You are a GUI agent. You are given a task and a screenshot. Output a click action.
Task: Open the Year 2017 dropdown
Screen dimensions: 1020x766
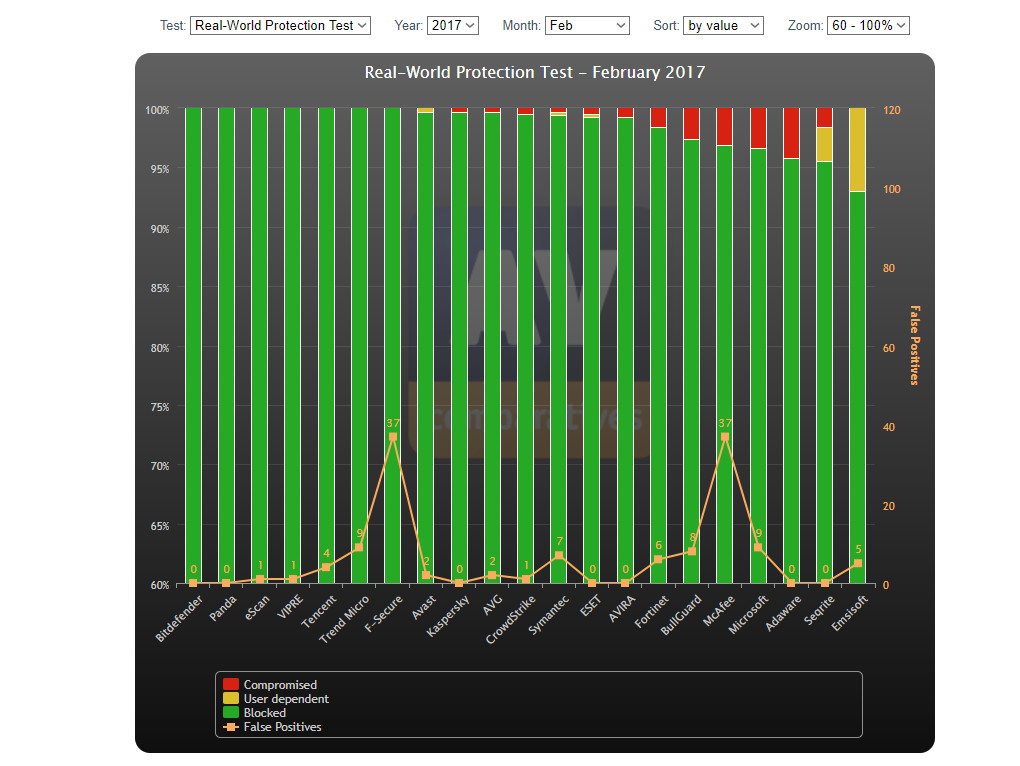pyautogui.click(x=453, y=25)
